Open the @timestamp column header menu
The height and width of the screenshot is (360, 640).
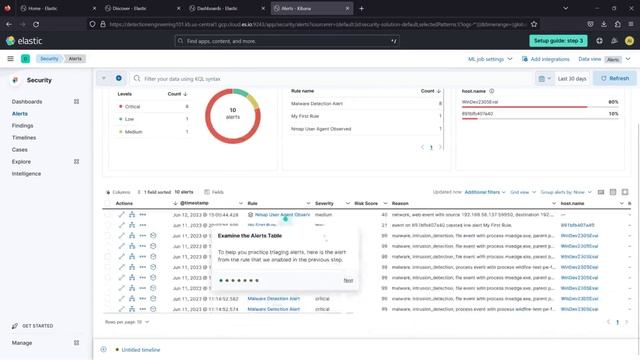(240, 203)
